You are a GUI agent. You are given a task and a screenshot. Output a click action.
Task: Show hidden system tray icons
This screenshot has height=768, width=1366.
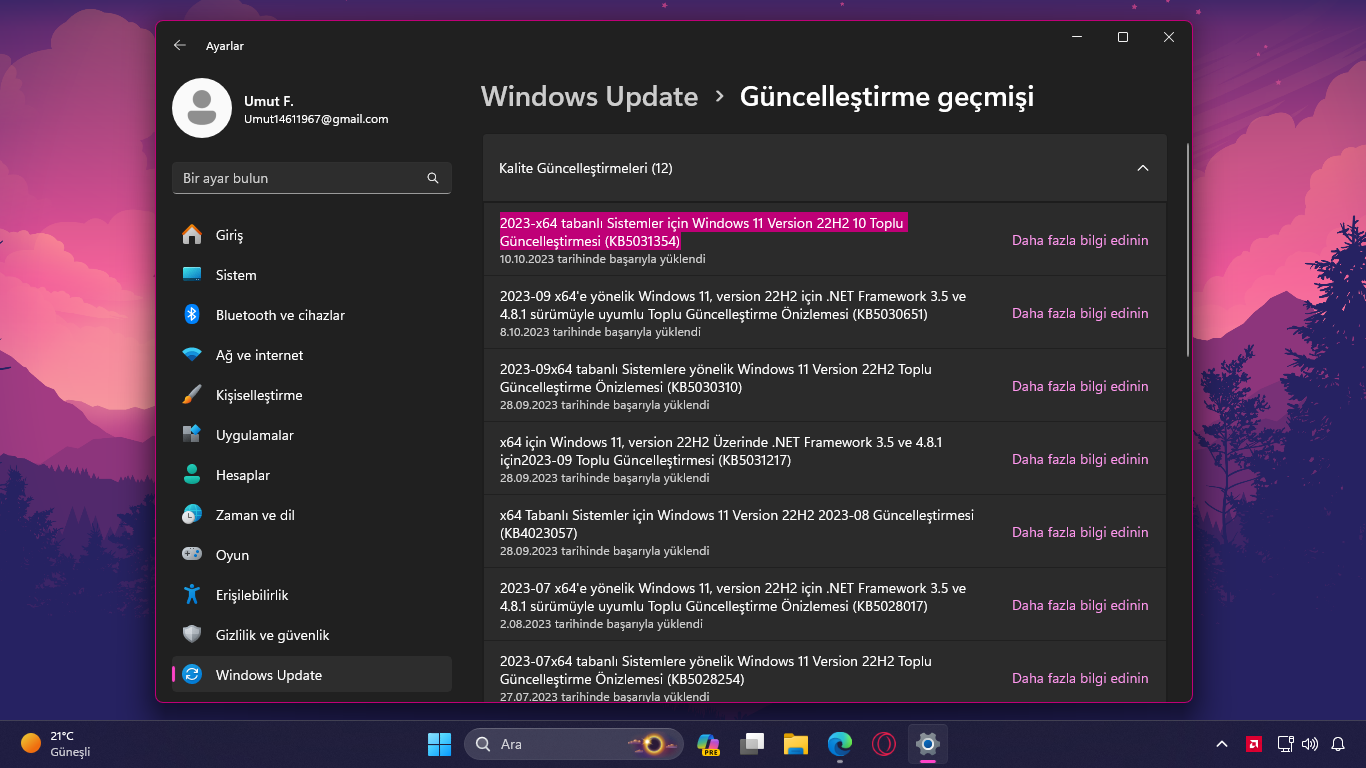[x=1222, y=744]
